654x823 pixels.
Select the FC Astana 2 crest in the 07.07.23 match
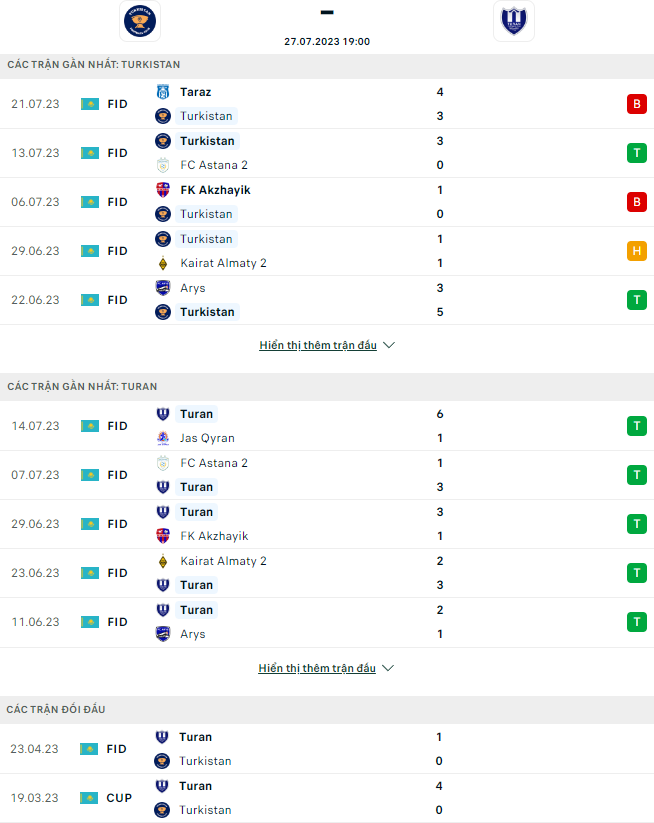163,463
